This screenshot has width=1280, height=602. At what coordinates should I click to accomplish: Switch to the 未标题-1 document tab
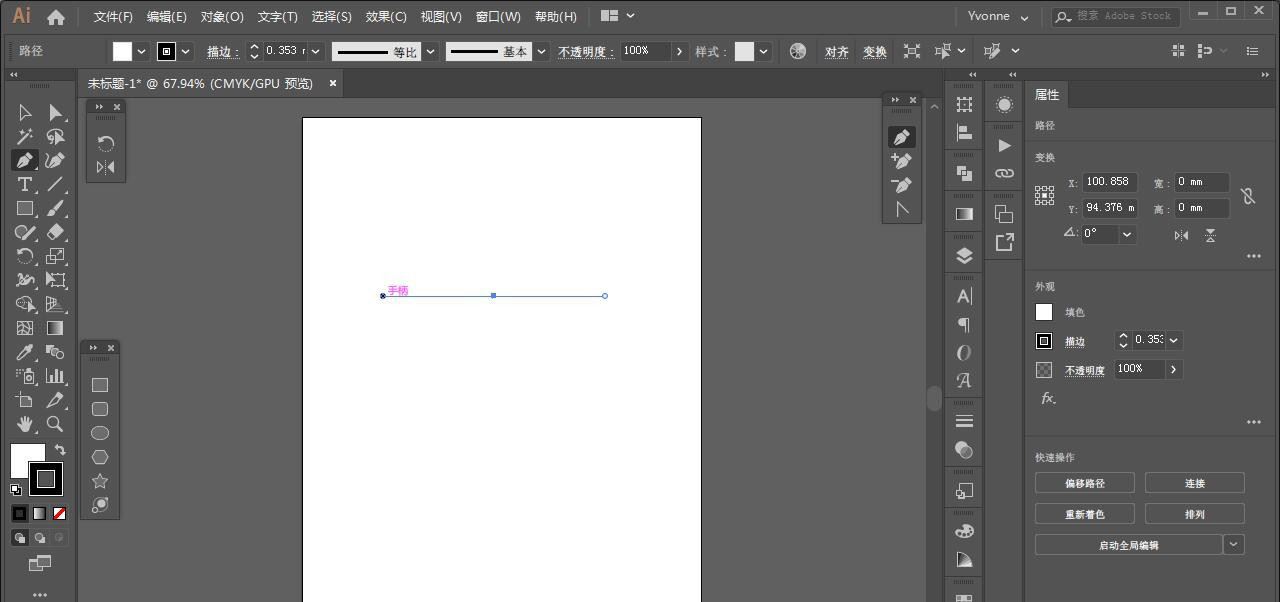[x=200, y=83]
